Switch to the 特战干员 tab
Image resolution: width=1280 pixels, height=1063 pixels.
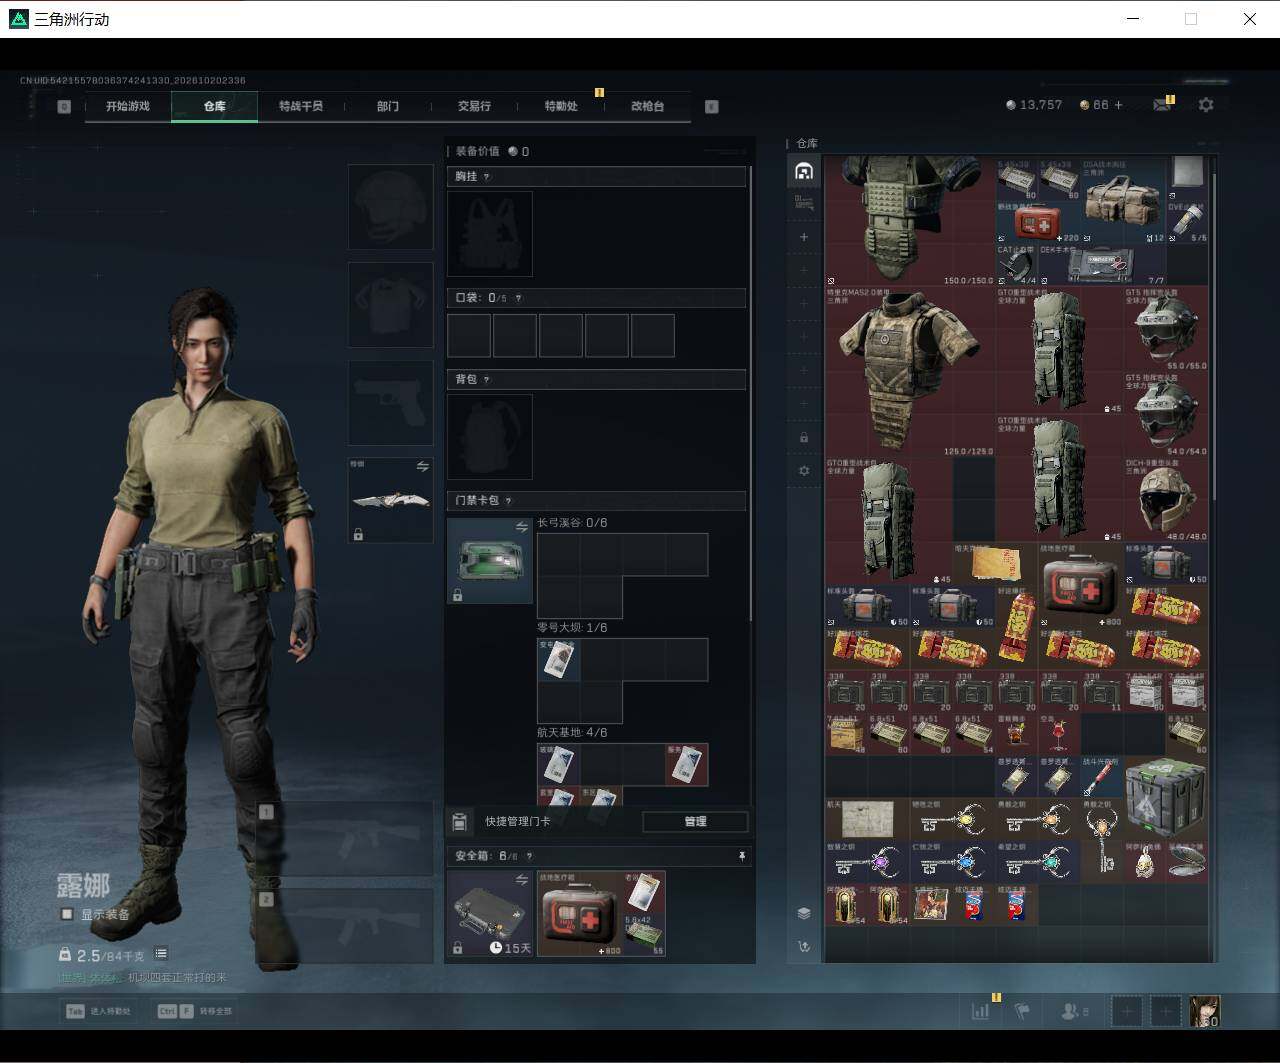pyautogui.click(x=301, y=106)
